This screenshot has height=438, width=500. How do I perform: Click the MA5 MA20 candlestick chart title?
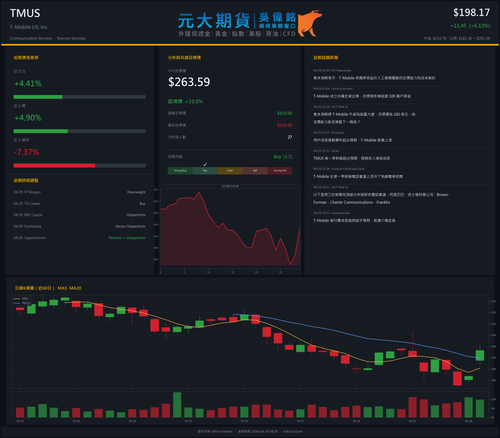tap(48, 288)
